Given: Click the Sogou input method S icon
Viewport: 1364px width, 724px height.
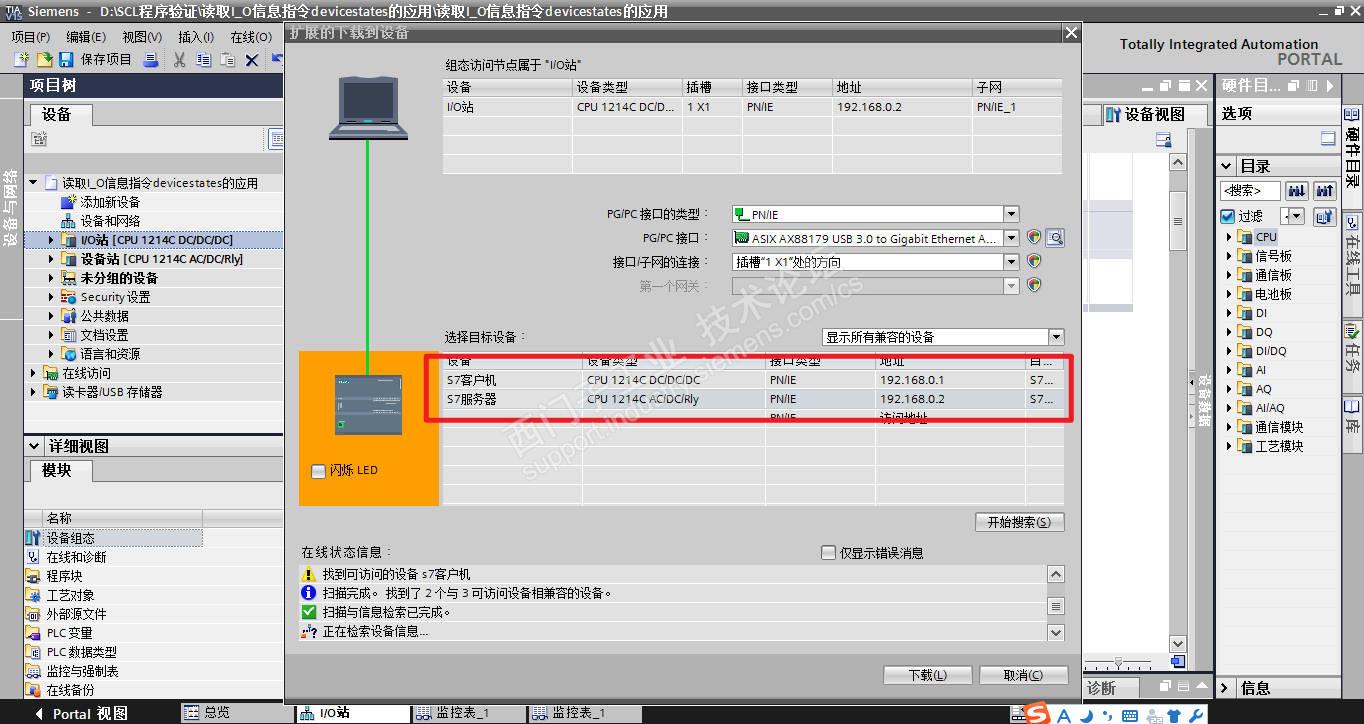Looking at the screenshot, I should click(1038, 714).
